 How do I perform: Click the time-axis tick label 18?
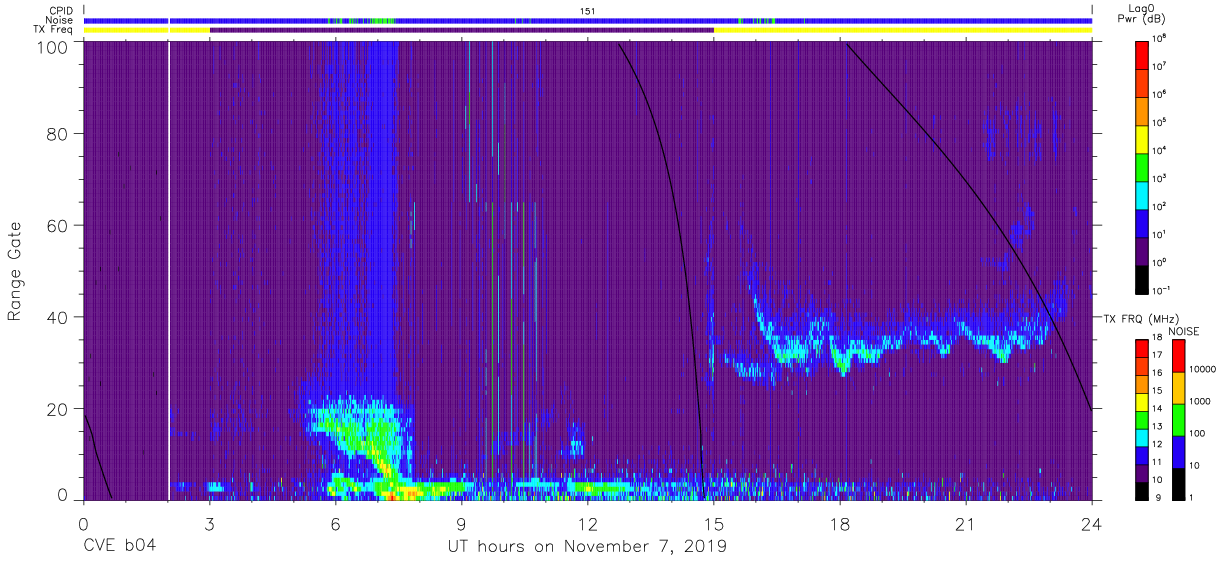pyautogui.click(x=840, y=524)
